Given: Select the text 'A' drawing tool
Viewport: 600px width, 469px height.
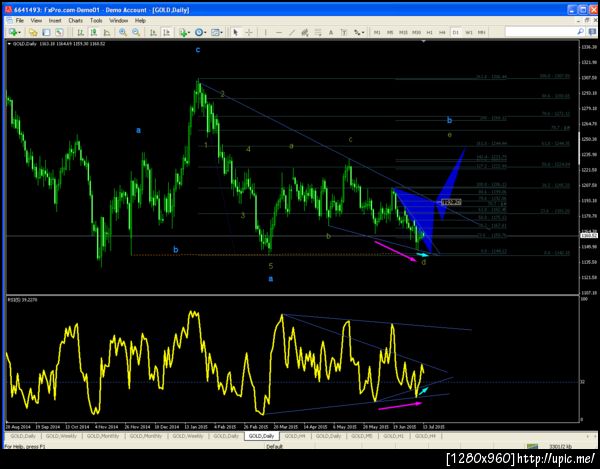Looking at the screenshot, I should [x=331, y=33].
